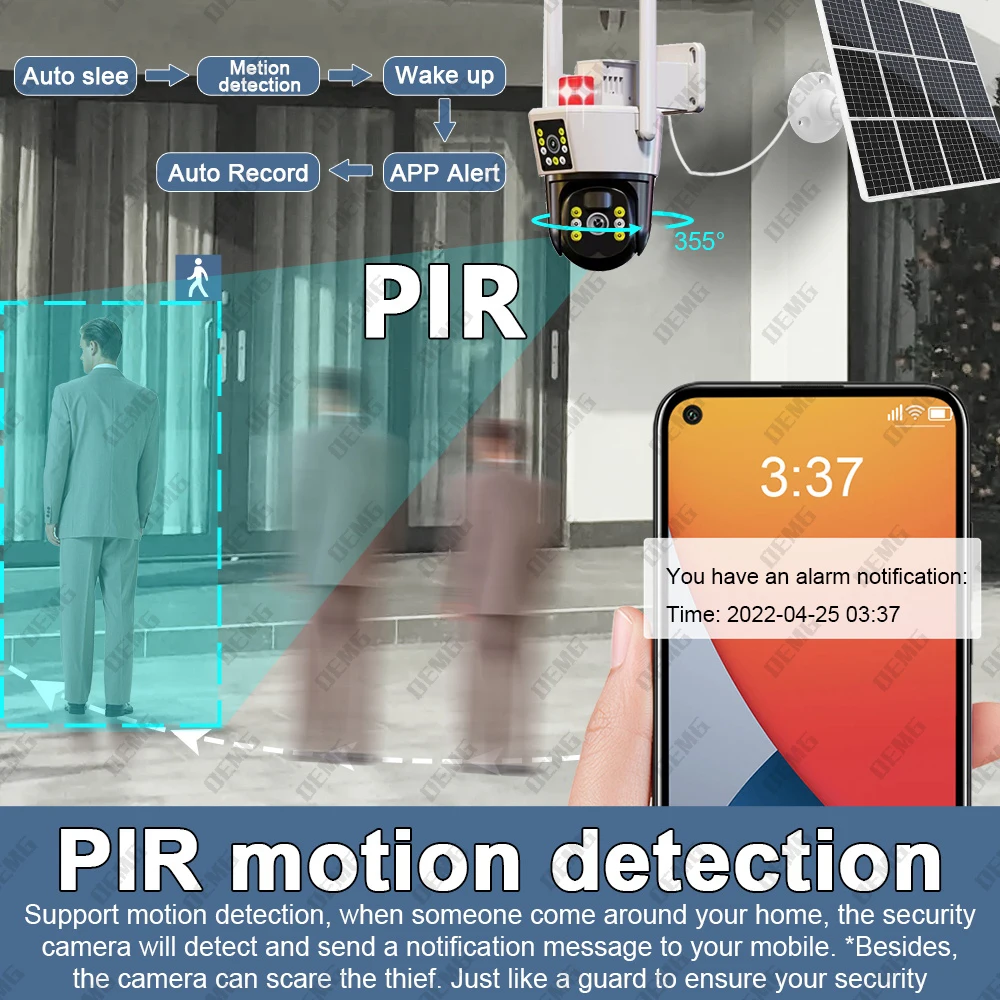Tap the phone's Wi-Fi status icon
Viewport: 1000px width, 1000px height.
click(915, 413)
